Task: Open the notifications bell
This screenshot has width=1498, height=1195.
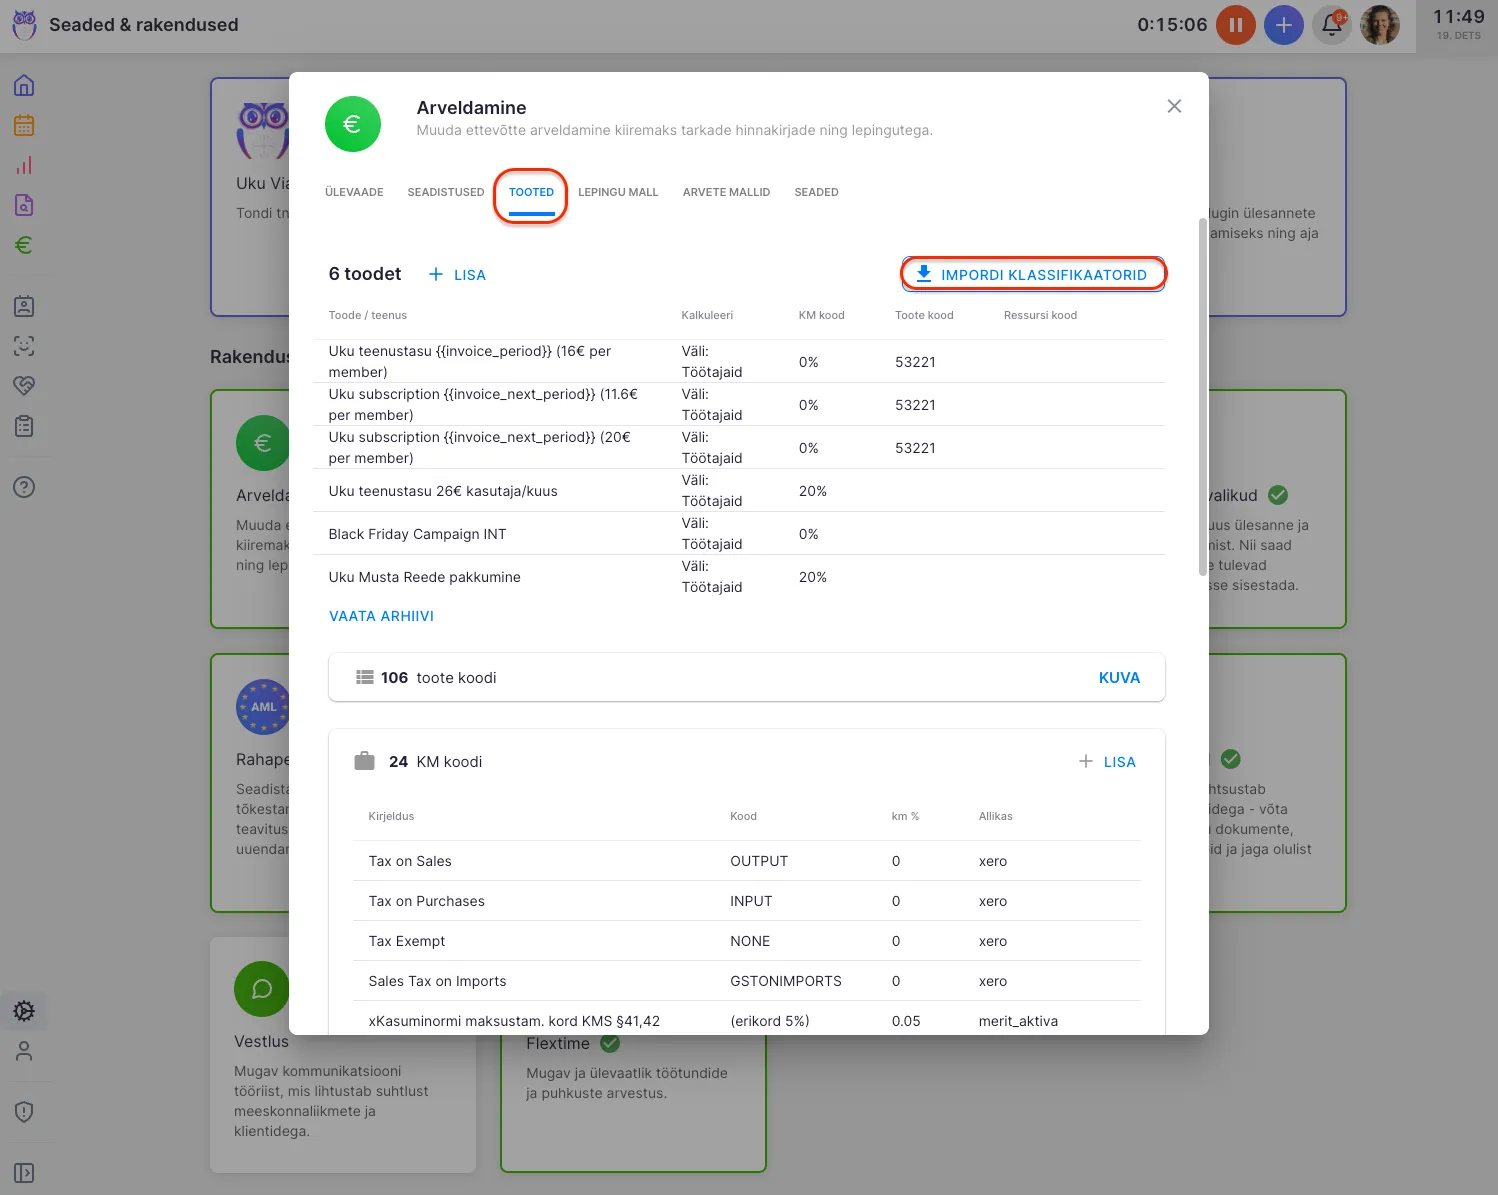Action: 1331,25
